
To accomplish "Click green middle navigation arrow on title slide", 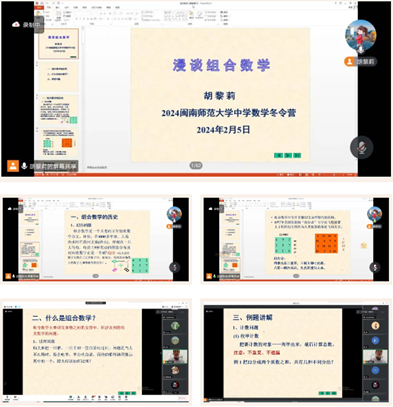I will pyautogui.click(x=288, y=155).
